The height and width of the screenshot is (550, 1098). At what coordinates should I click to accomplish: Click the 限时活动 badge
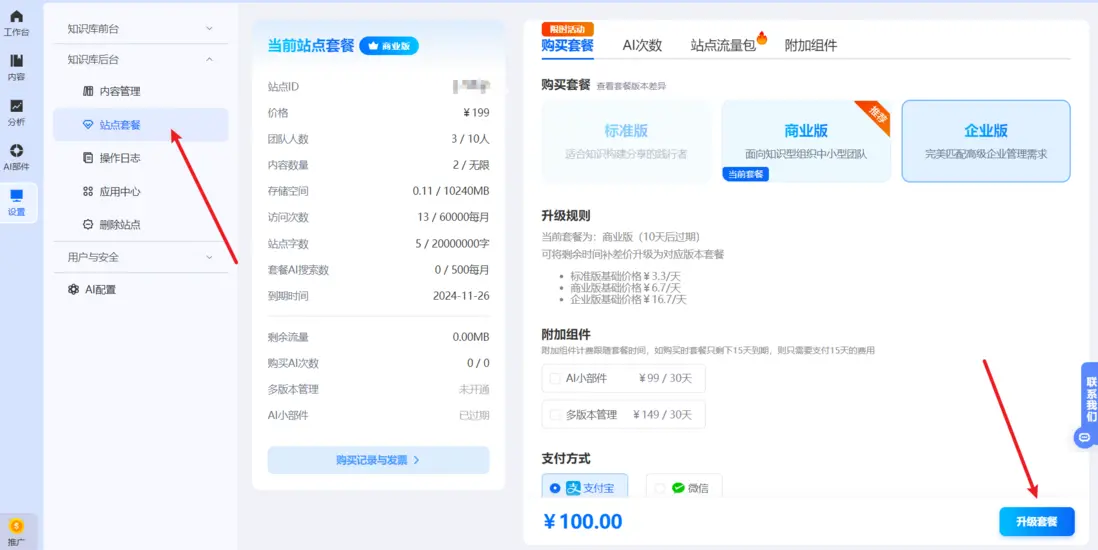coord(567,29)
